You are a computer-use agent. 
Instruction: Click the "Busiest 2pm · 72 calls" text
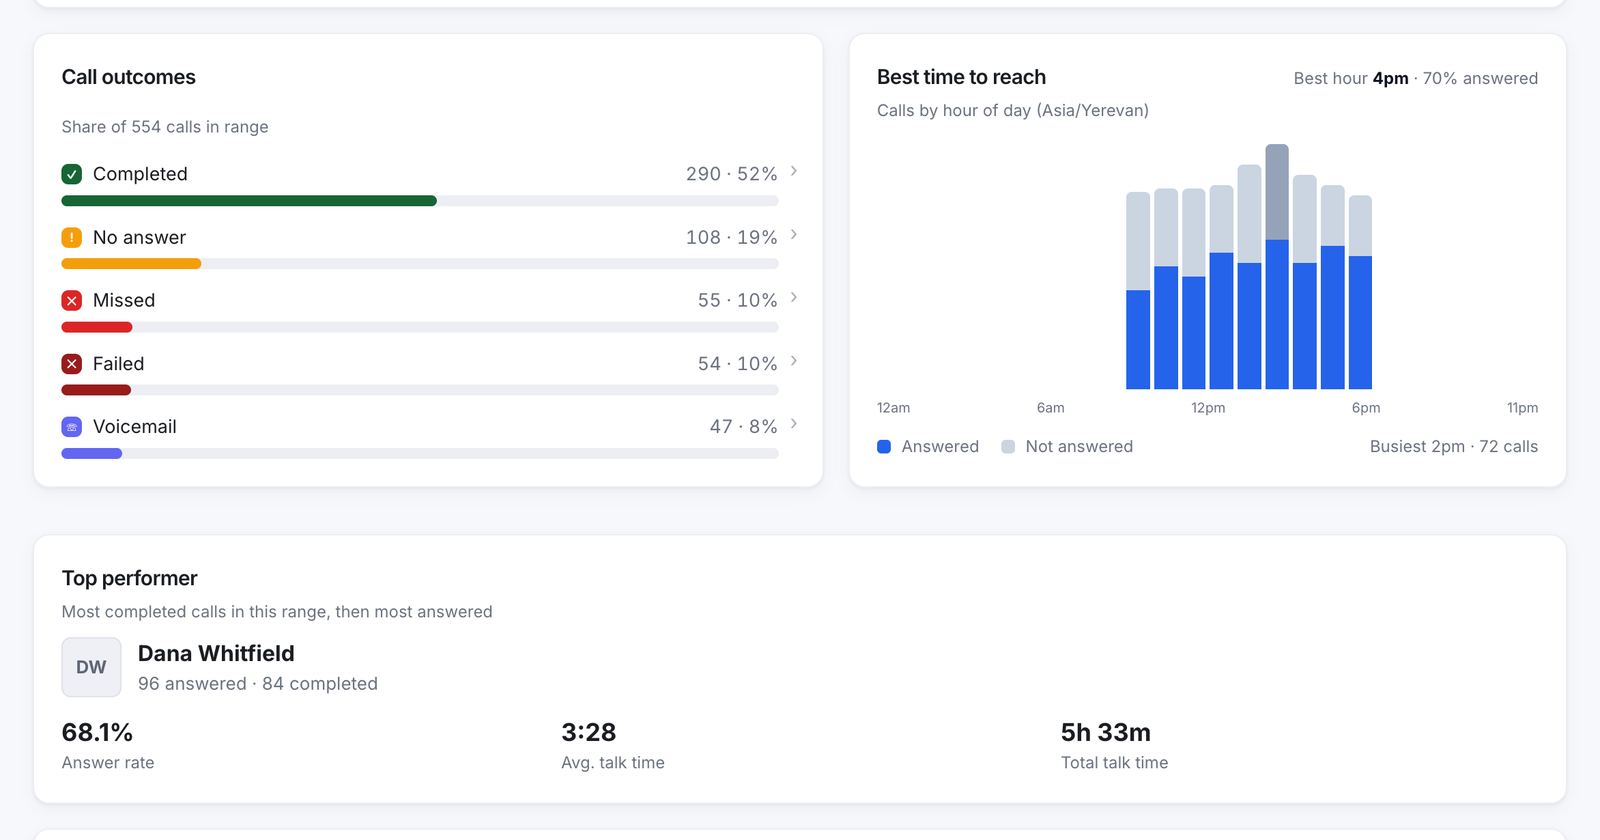click(x=1454, y=447)
